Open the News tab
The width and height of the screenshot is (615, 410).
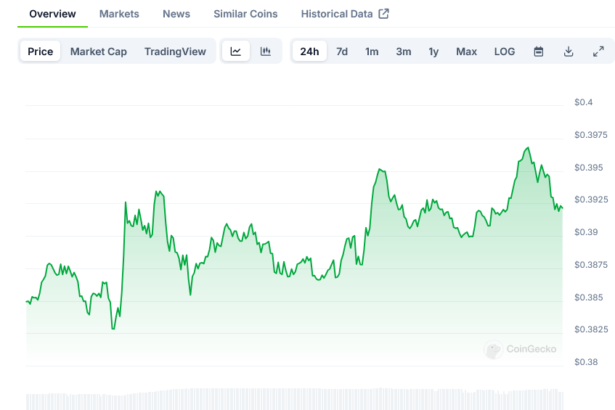176,14
